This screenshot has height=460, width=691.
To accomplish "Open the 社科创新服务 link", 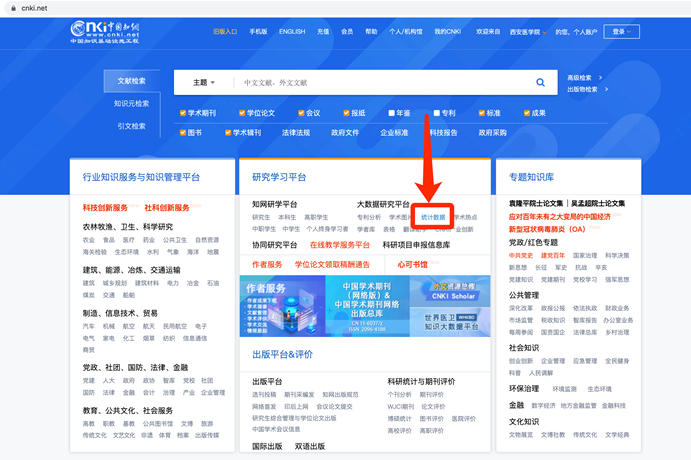I will (167, 208).
